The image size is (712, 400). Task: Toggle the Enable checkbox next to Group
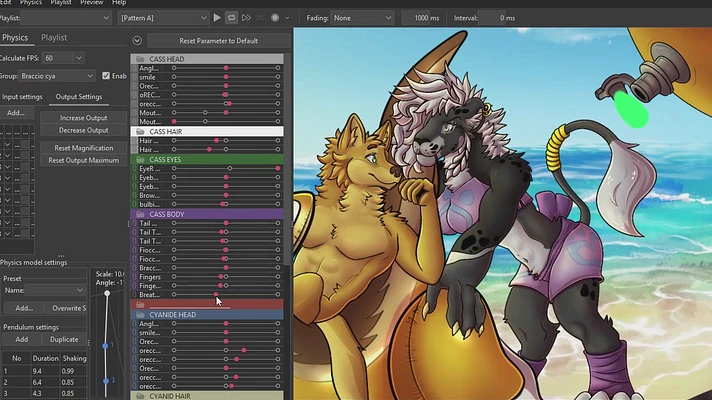(106, 76)
